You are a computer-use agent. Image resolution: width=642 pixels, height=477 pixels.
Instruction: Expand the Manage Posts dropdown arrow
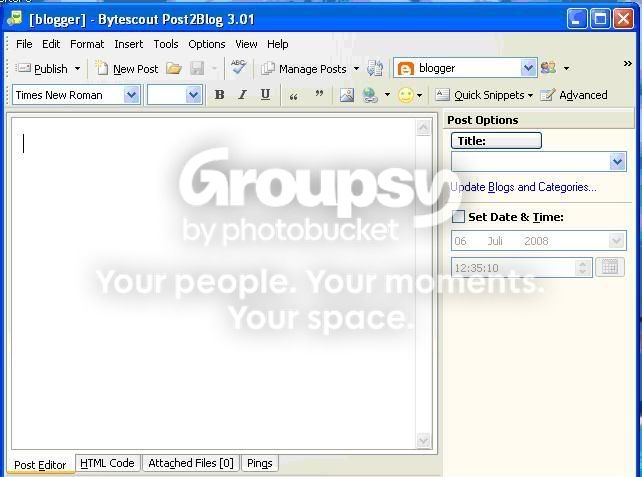pyautogui.click(x=356, y=69)
